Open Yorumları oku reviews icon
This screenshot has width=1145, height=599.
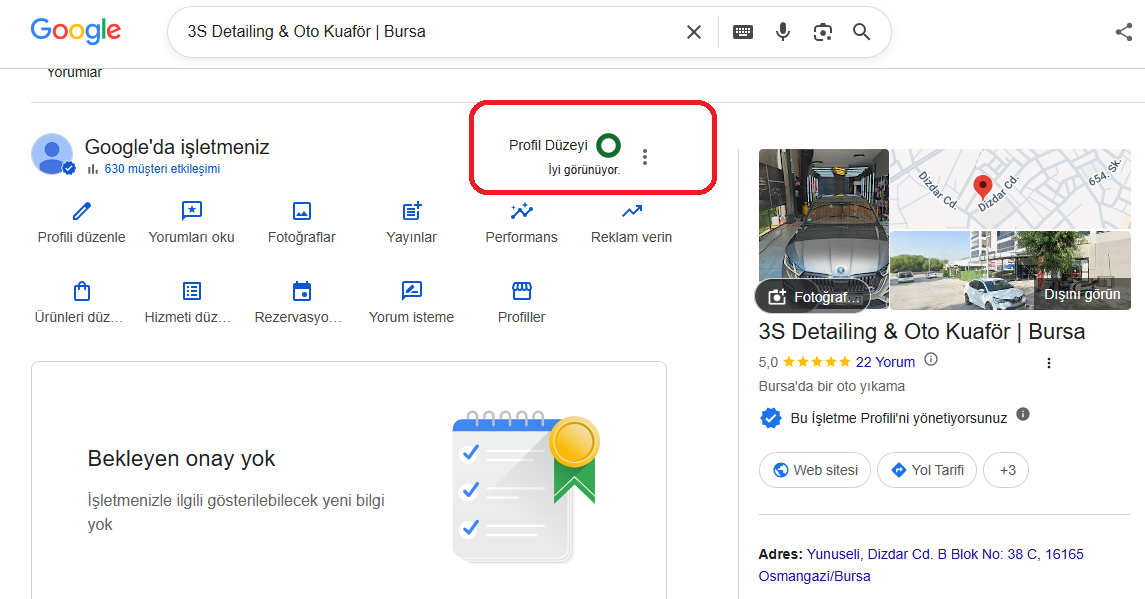click(x=191, y=211)
